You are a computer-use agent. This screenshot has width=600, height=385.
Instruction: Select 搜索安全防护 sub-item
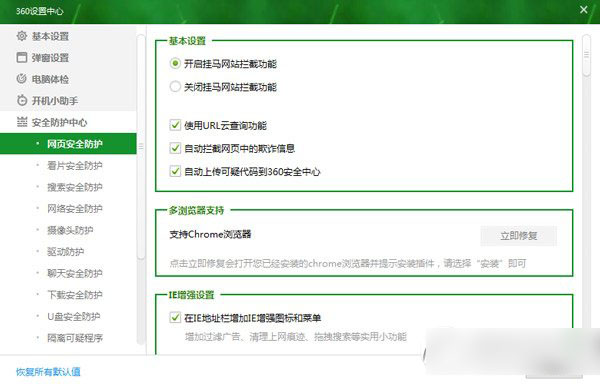click(x=68, y=187)
